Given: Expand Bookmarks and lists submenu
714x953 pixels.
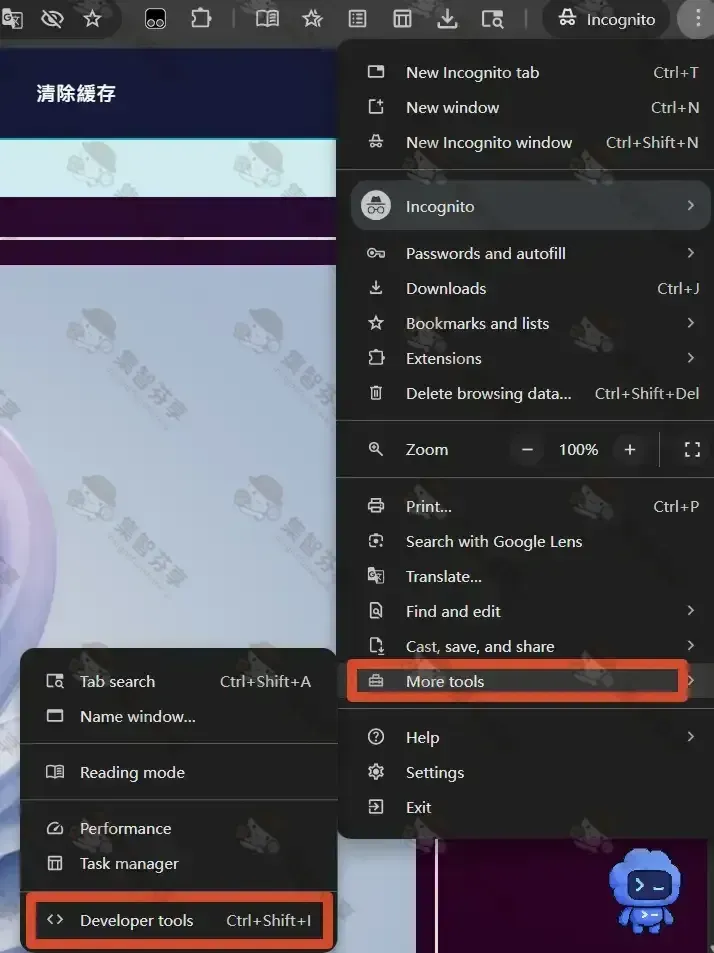Looking at the screenshot, I should (525, 323).
